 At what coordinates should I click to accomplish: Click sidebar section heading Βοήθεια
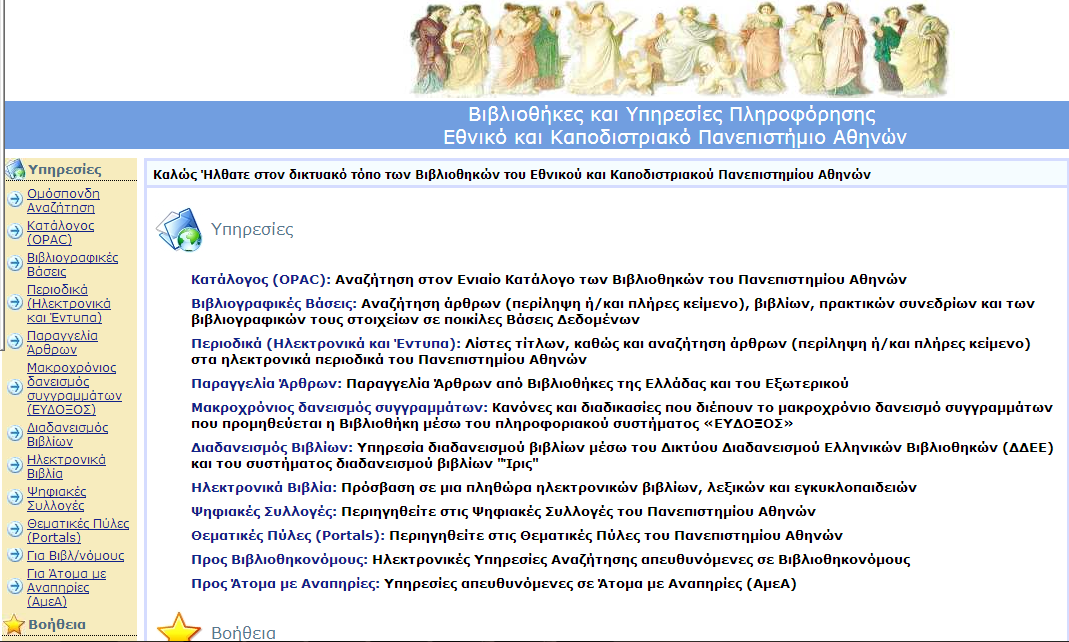coord(57,624)
